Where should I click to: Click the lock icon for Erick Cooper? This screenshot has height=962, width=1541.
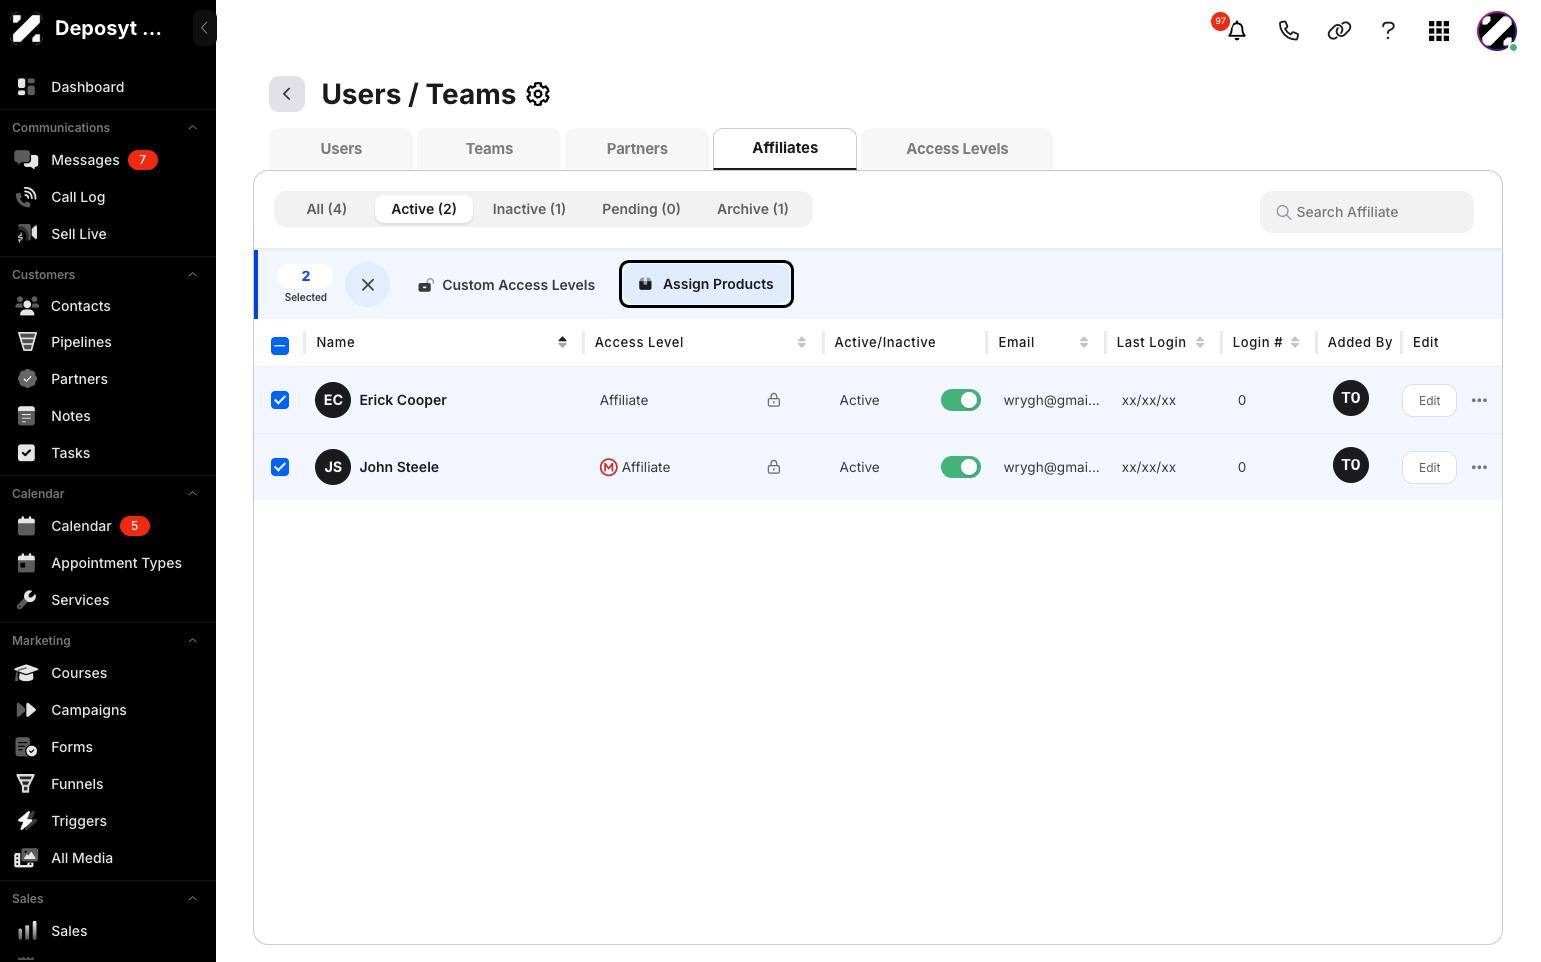pos(774,400)
